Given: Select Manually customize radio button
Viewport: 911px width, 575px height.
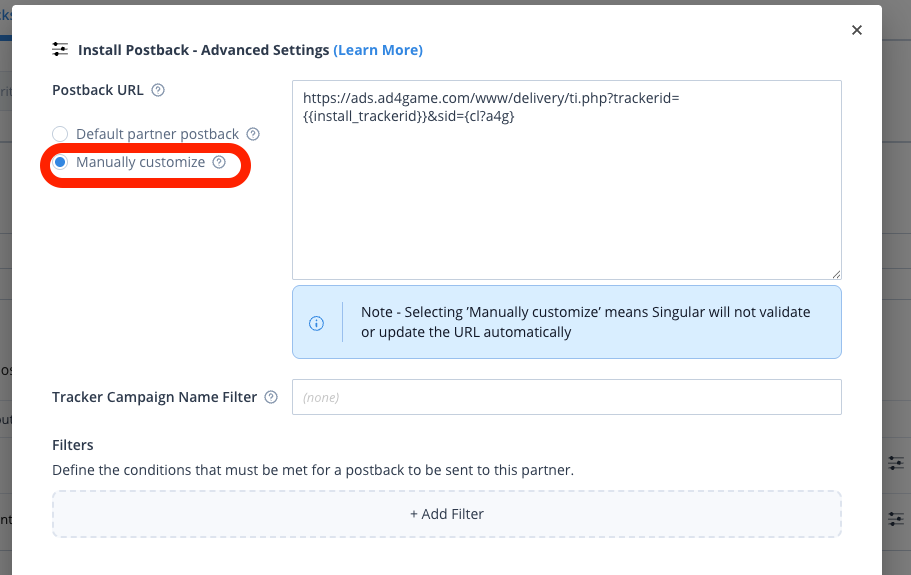Looking at the screenshot, I should pos(60,162).
